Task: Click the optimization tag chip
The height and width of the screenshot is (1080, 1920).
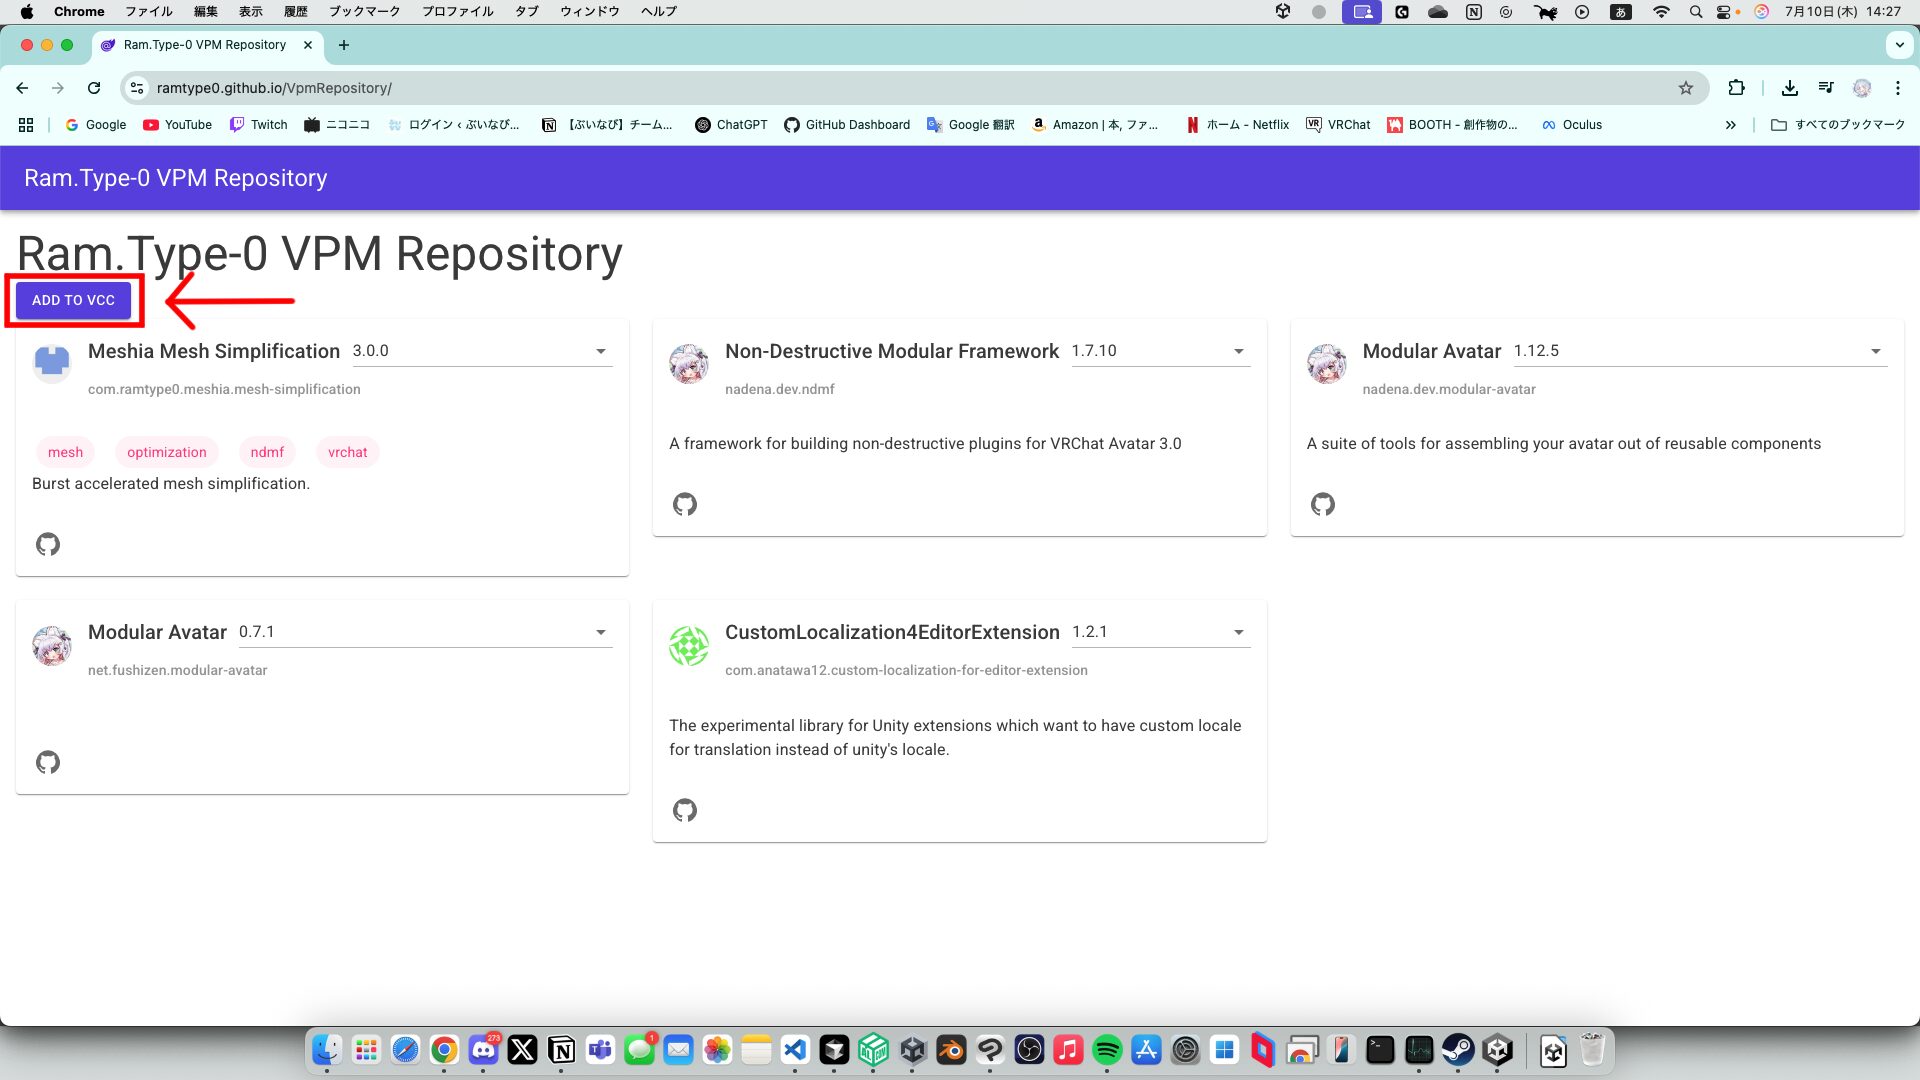Action: pos(166,452)
